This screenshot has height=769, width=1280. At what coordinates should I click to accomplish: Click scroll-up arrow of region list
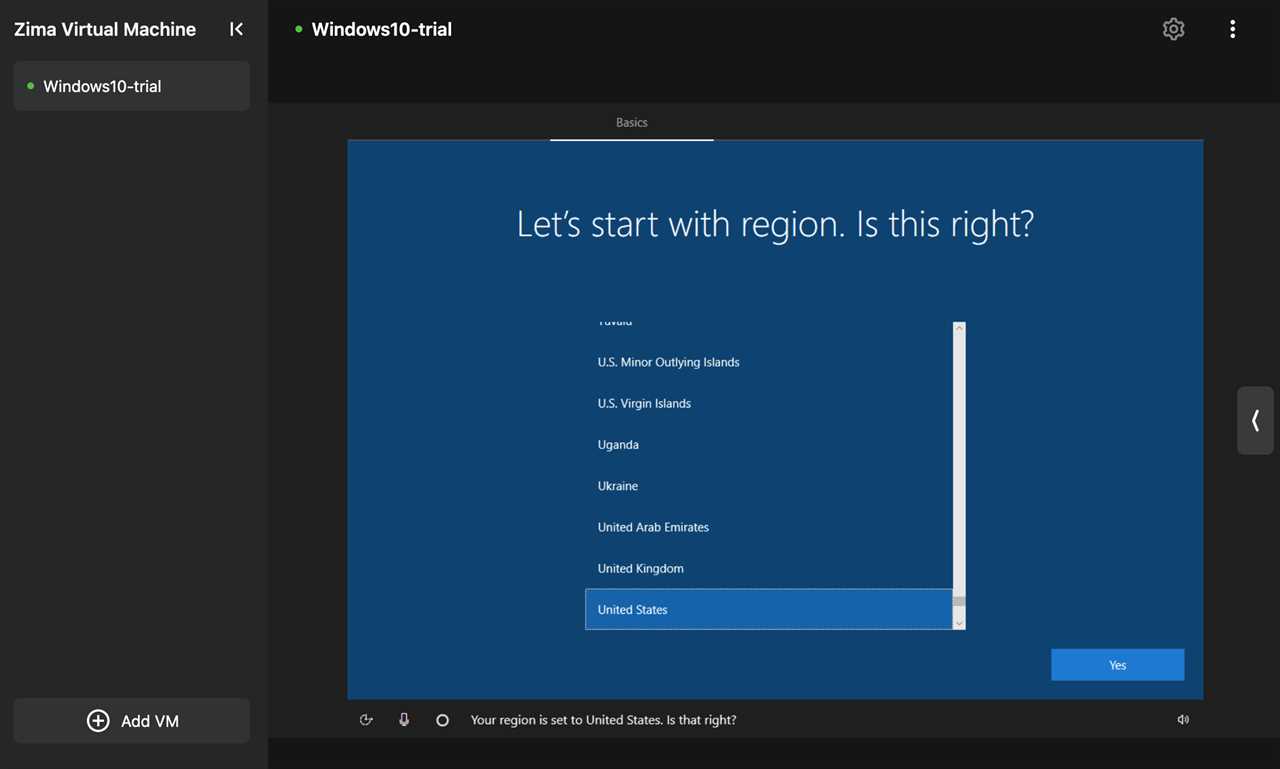point(959,328)
